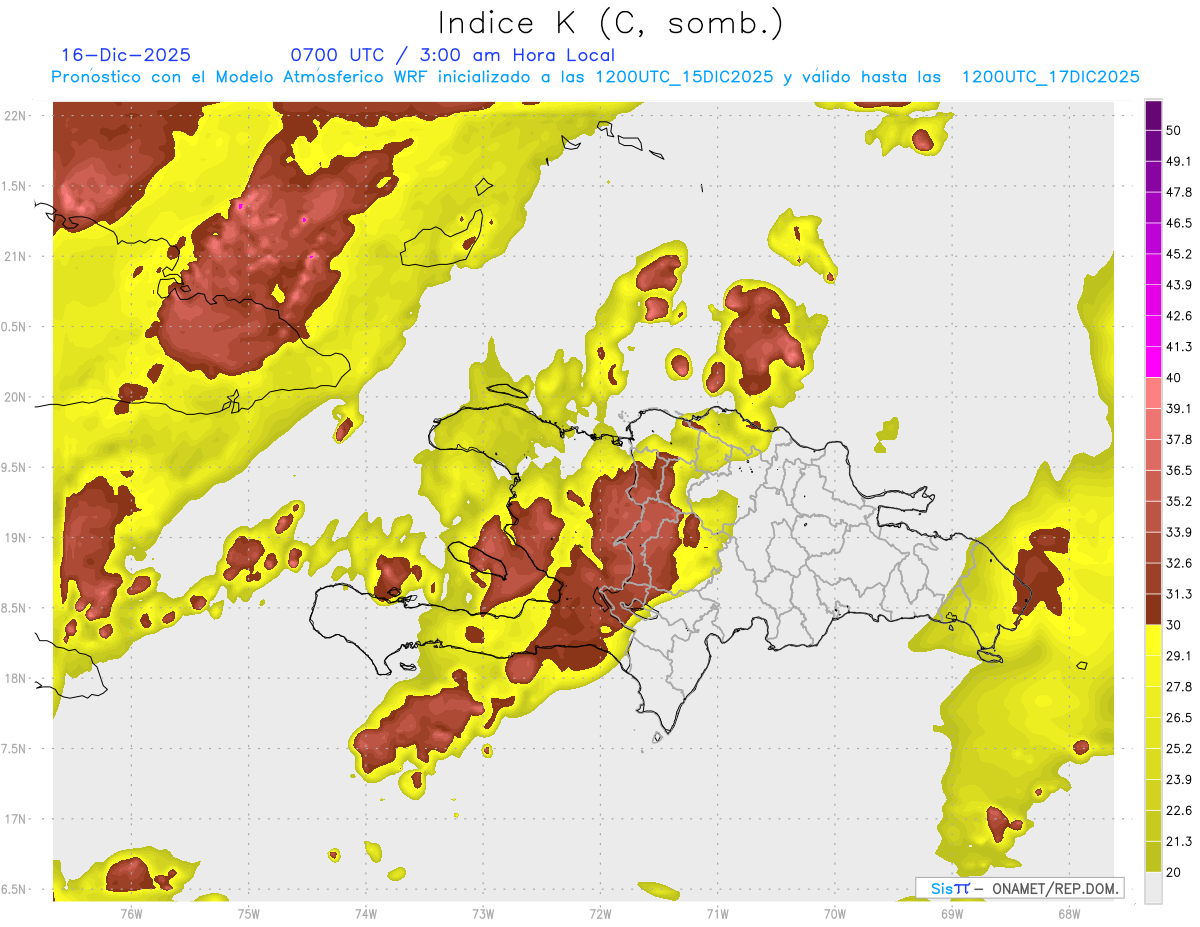The width and height of the screenshot is (1200, 927).
Task: Click the legend value "26.5"
Action: (x=1179, y=718)
